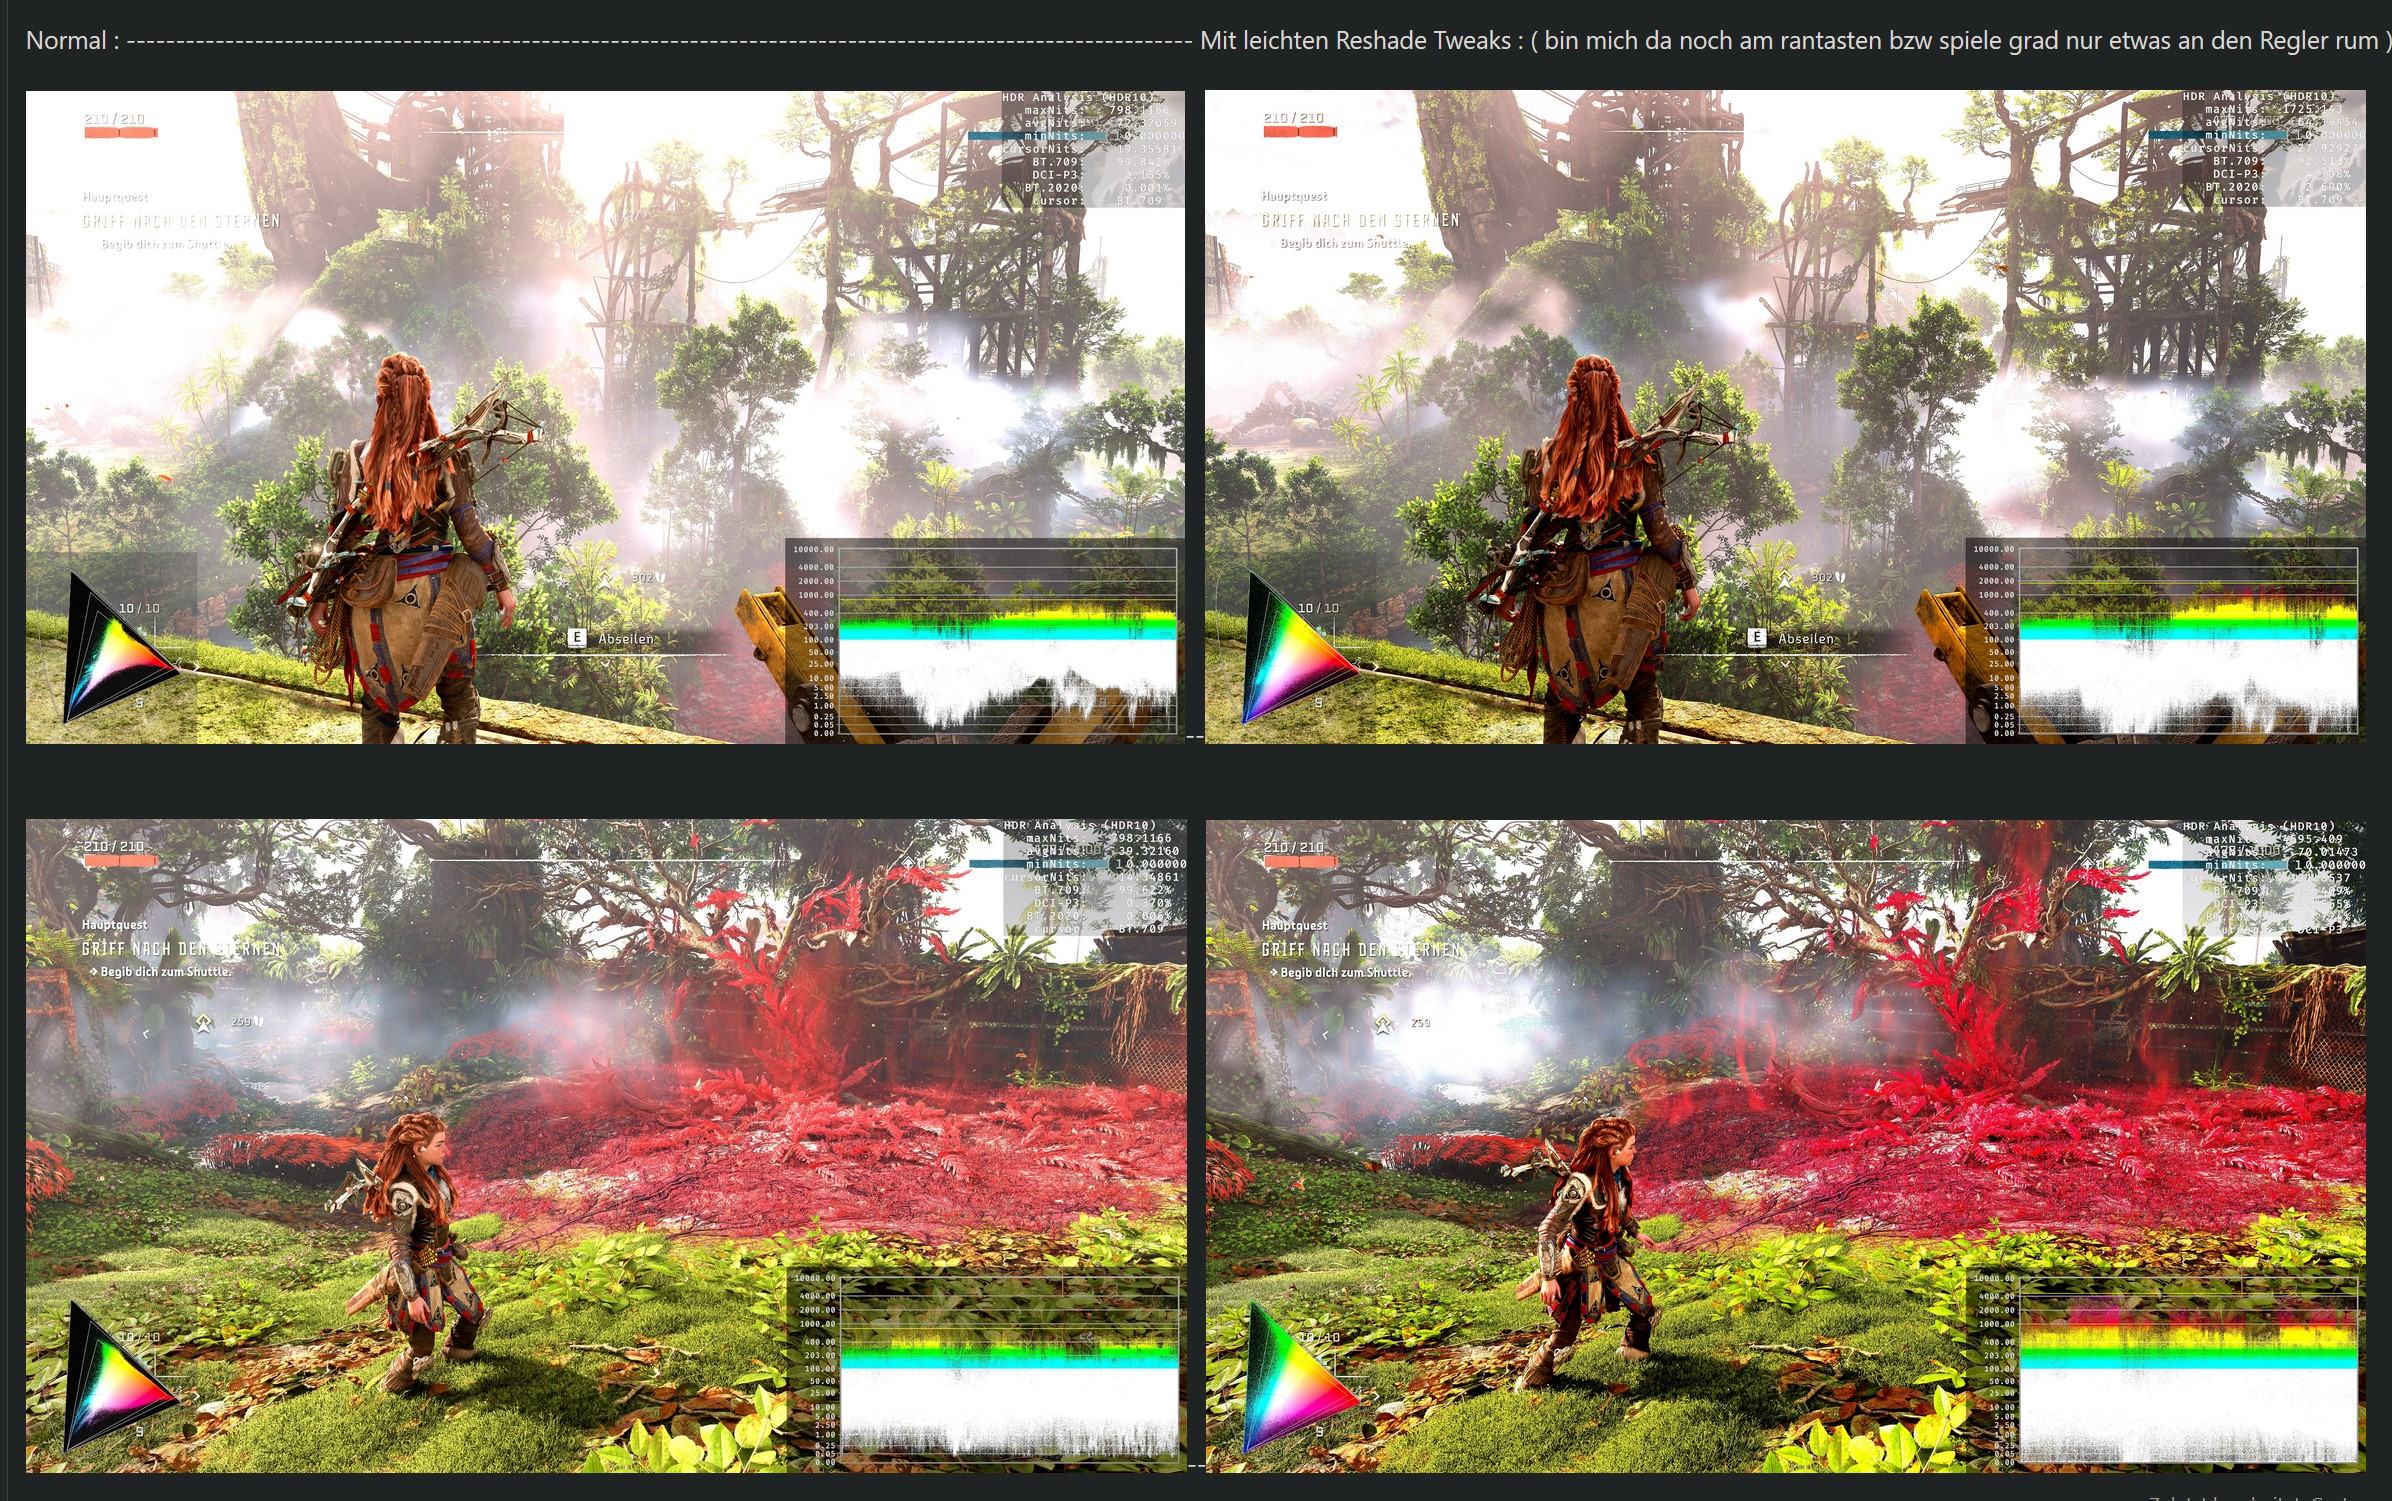Click HDR Analysis overlay in Reshade red-plants screenshot

pos(2274,878)
